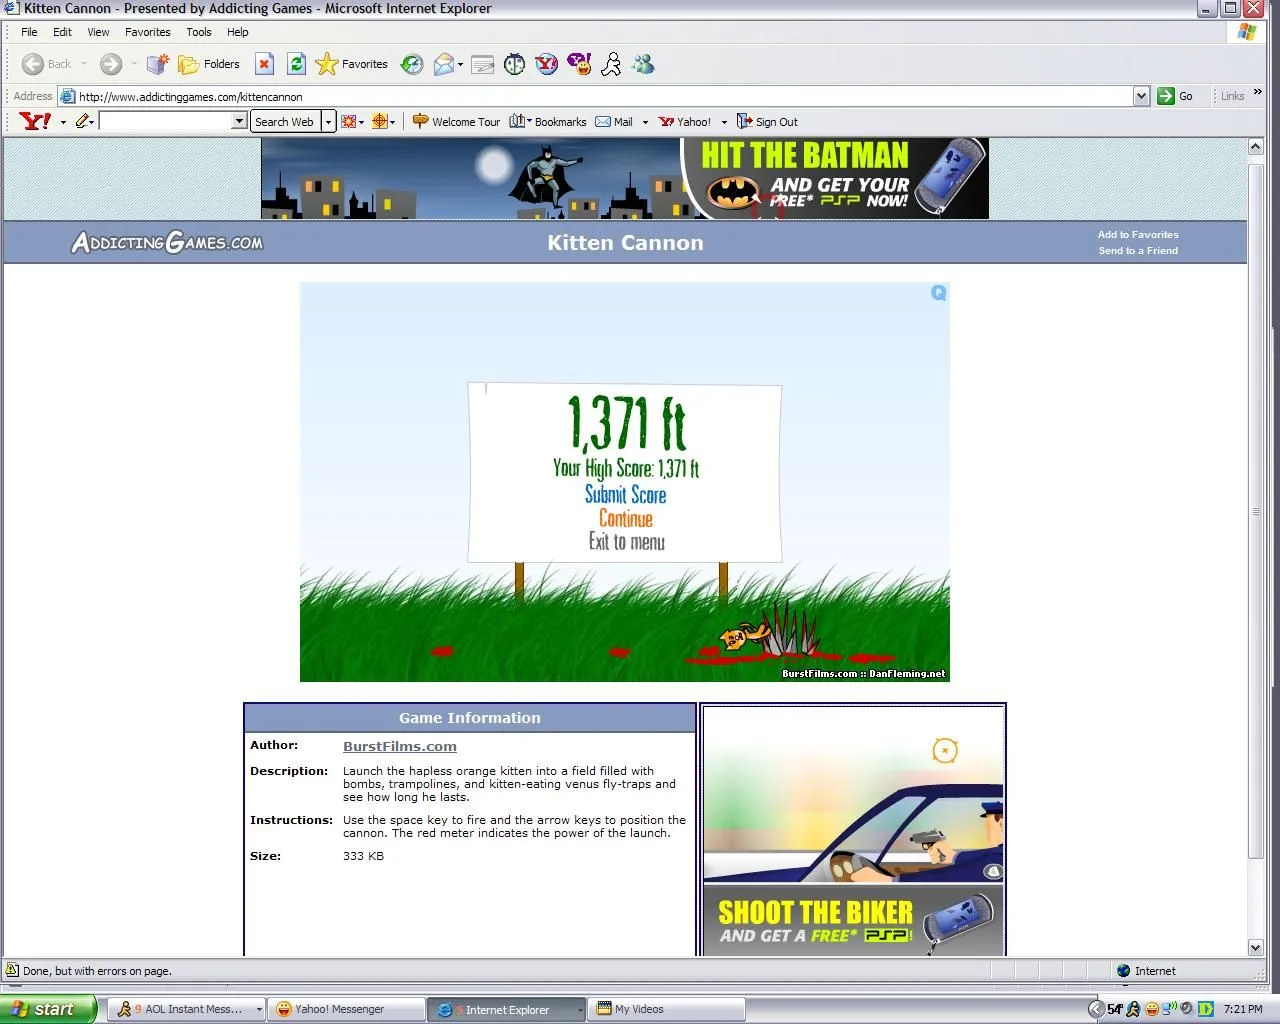Screen dimensions: 1280x1024
Task: Expand the Forward button history arrow
Action: pos(133,64)
